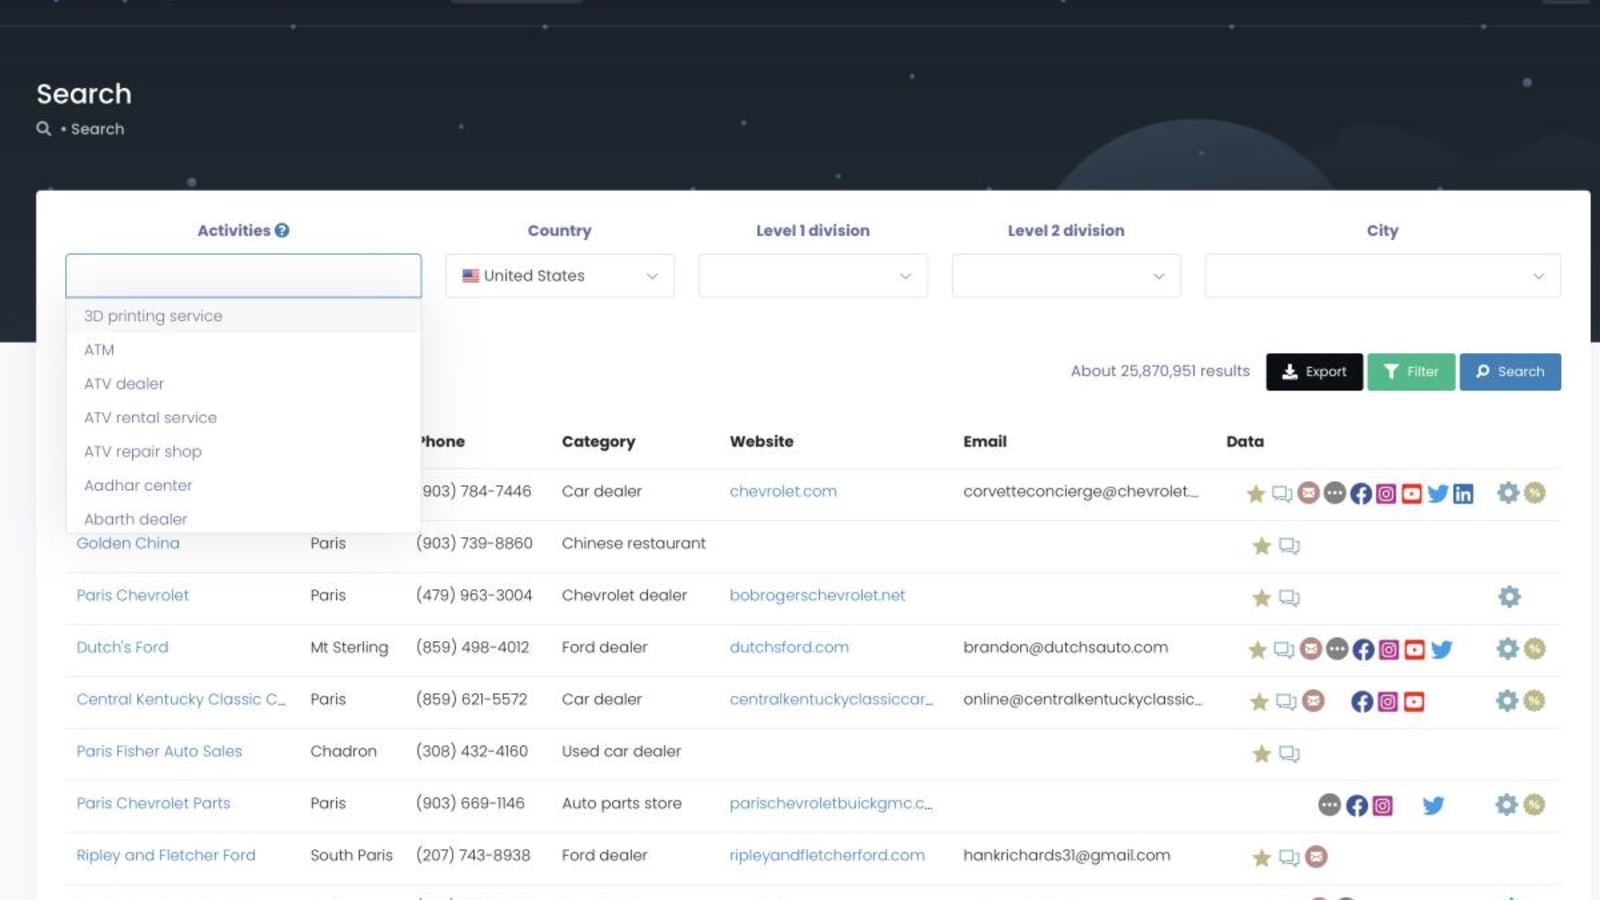Visit the dutchsford.com website link
This screenshot has width=1600, height=900.
pos(789,647)
